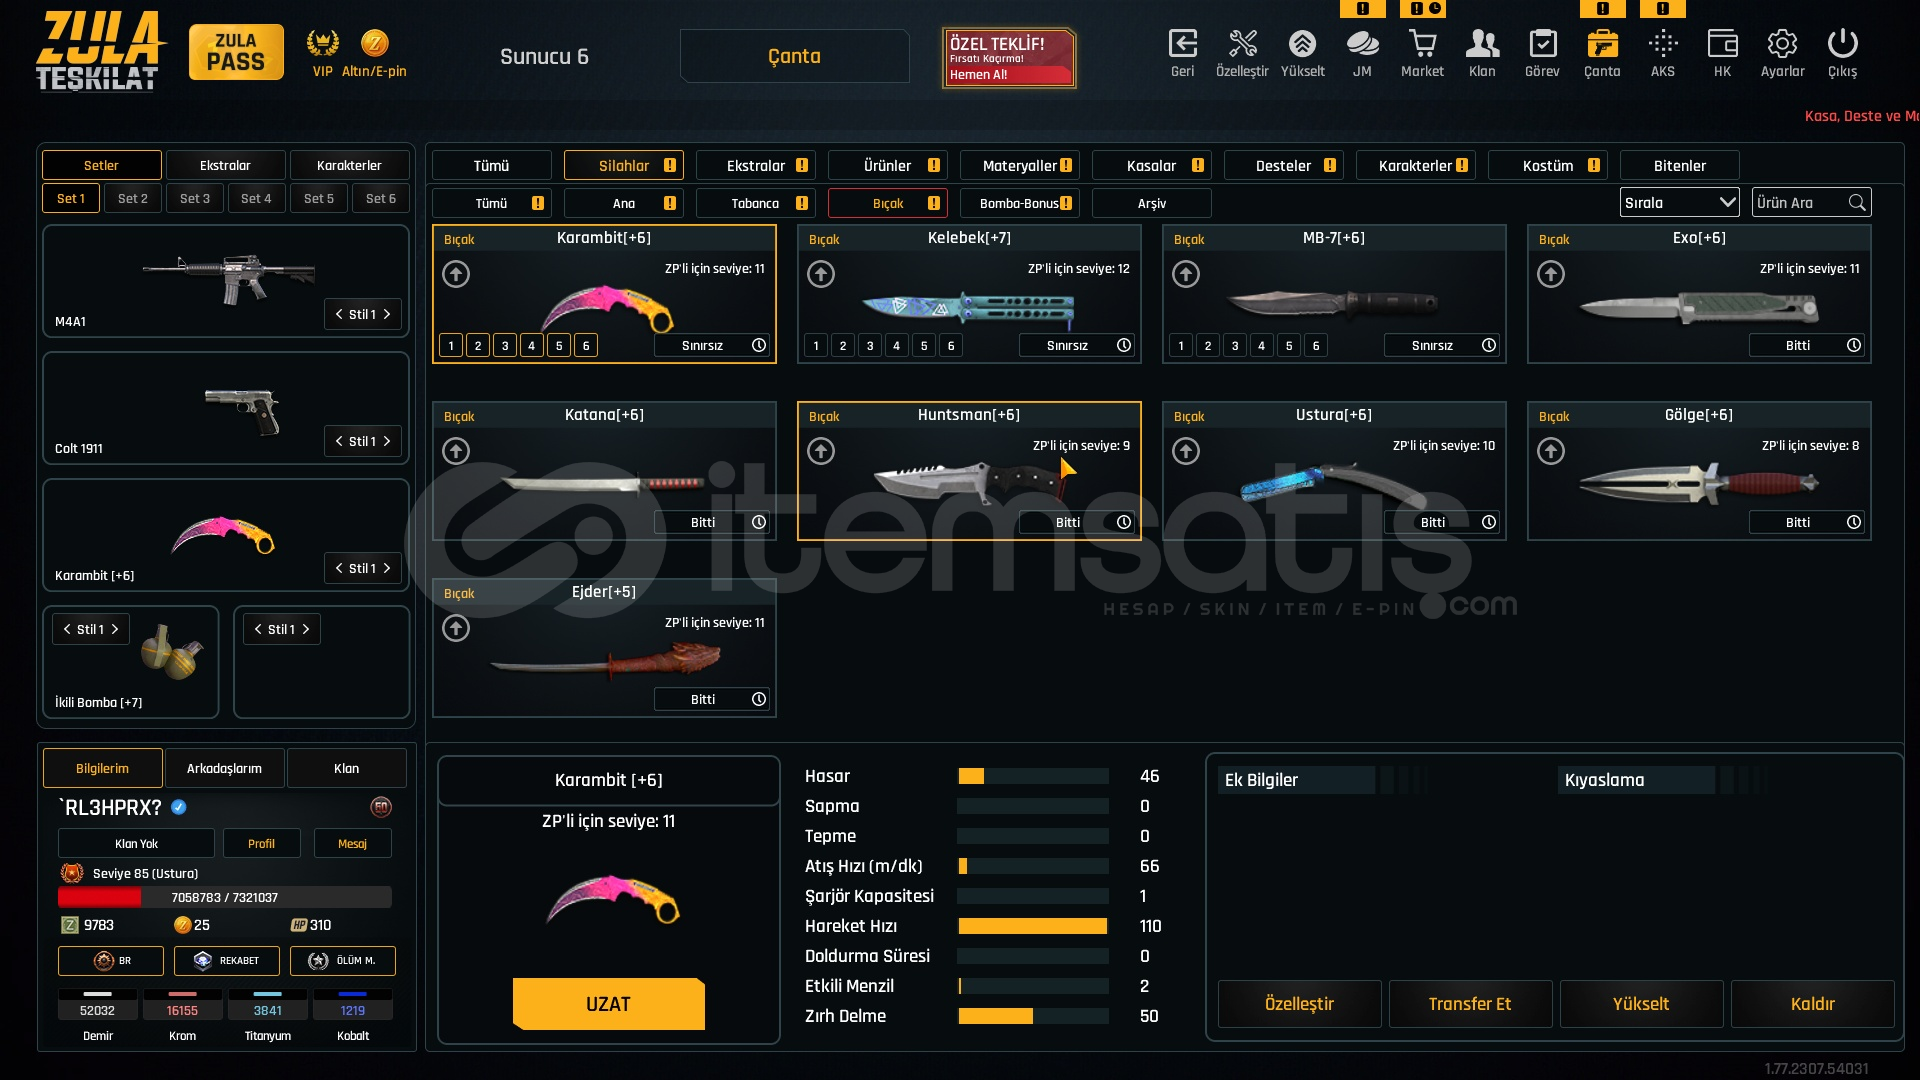
Task: Open the Çanta inventory icon in top bar
Action: pyautogui.click(x=1602, y=44)
